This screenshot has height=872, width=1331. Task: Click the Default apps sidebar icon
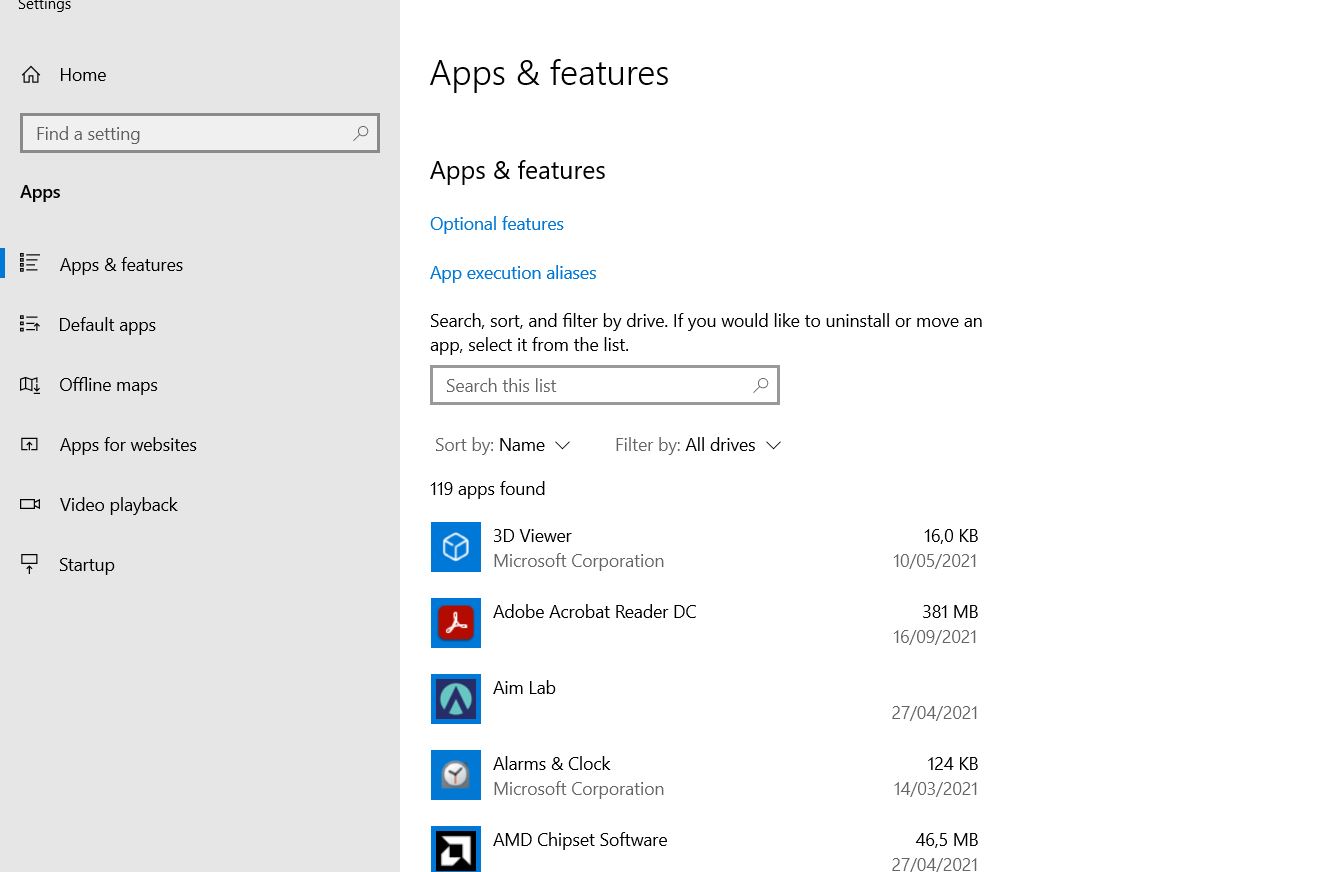tap(30, 324)
